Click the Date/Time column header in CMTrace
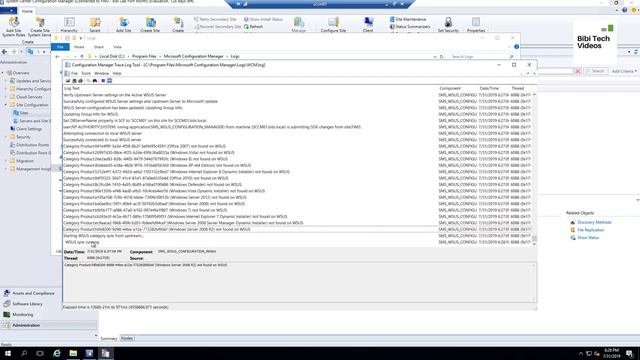Screen dimensions: 640x360 click(x=489, y=88)
